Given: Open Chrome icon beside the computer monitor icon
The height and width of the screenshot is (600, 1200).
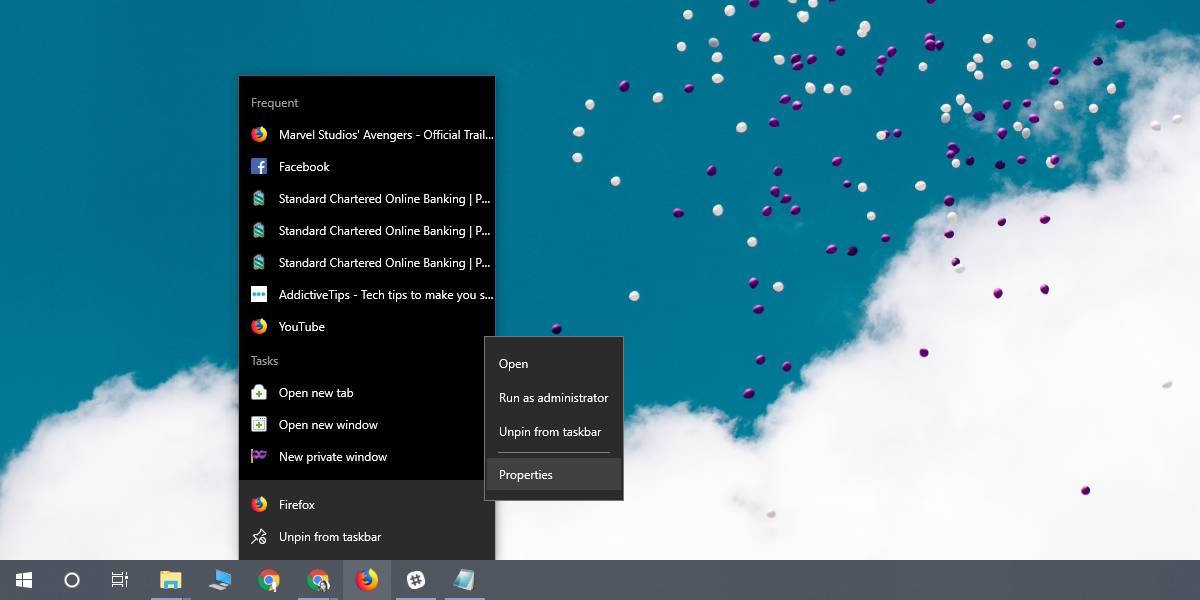Looking at the screenshot, I should (269, 580).
